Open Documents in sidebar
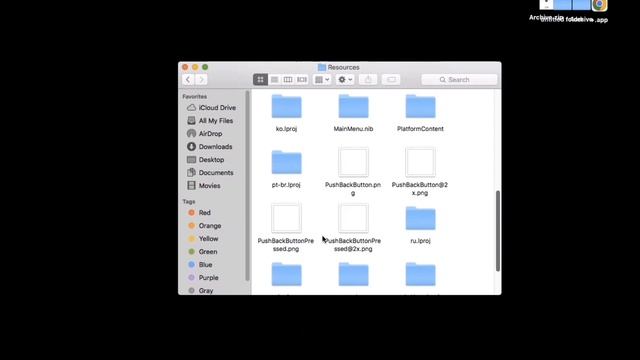640x360 pixels. pyautogui.click(x=210, y=173)
